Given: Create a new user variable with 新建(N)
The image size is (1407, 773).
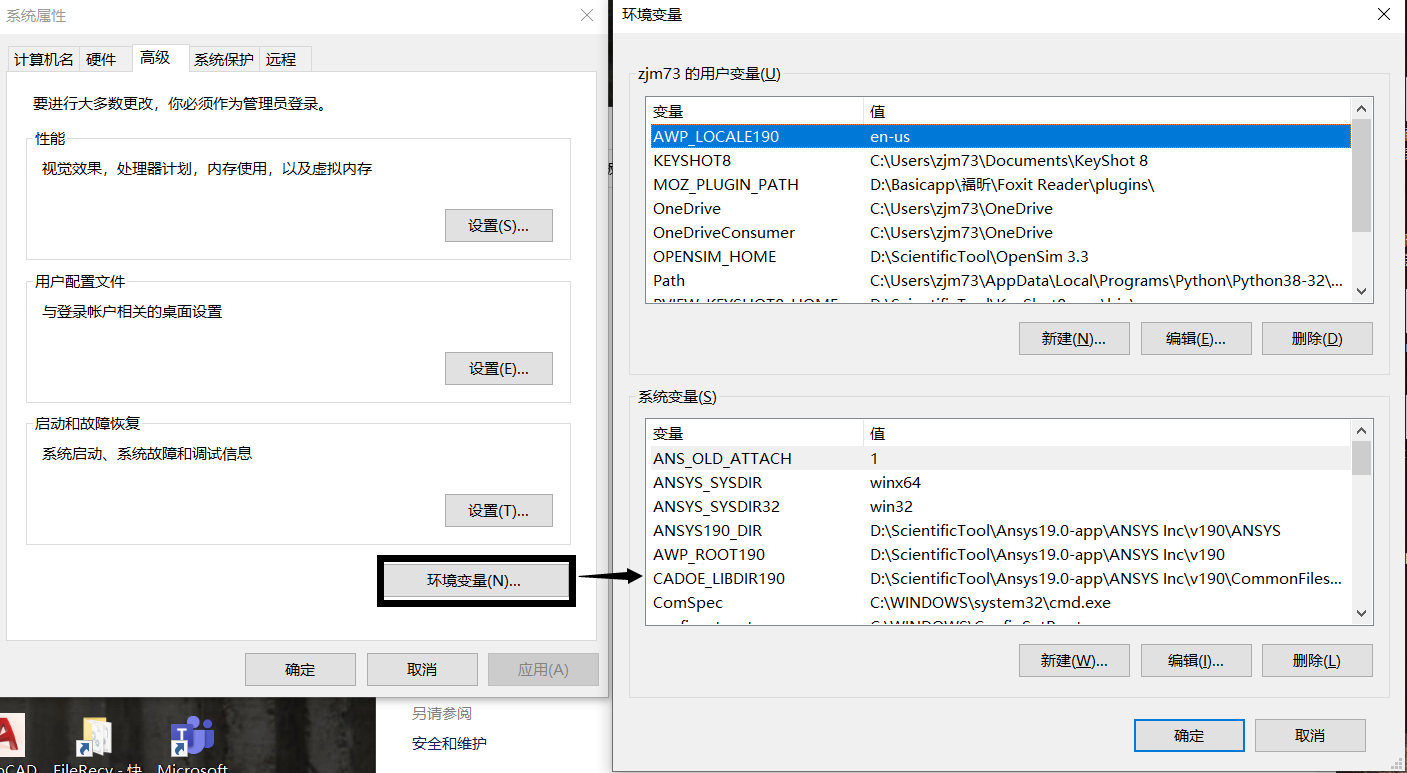Looking at the screenshot, I should coord(1074,338).
